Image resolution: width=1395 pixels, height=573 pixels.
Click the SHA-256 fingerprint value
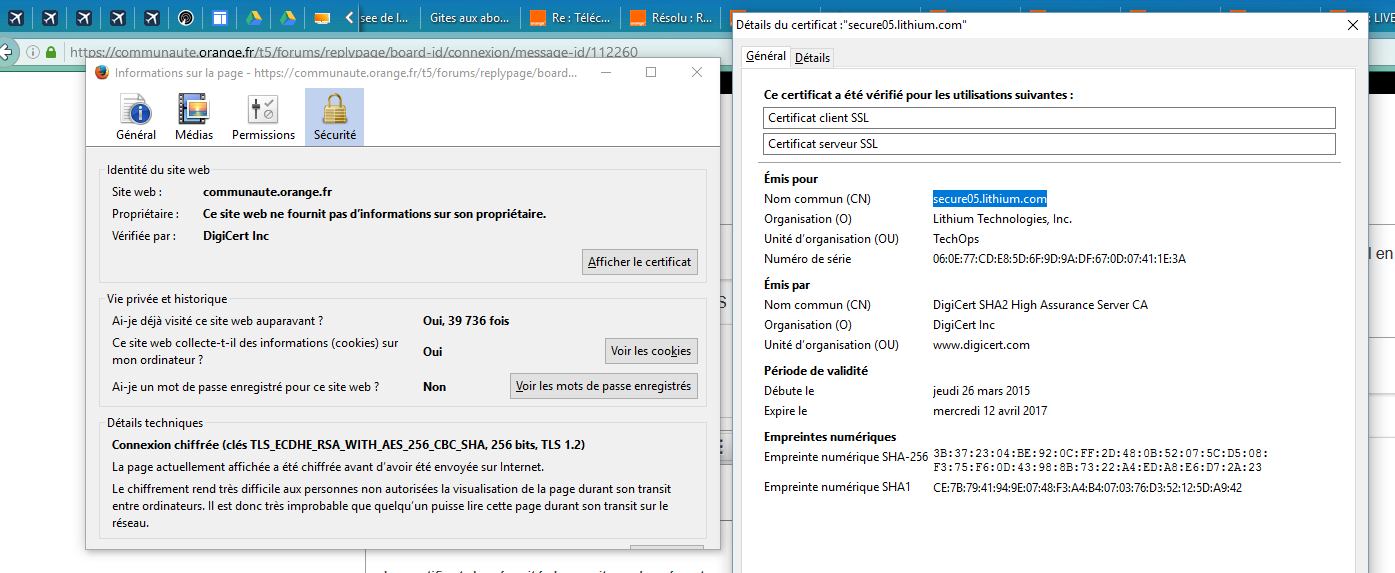(1100, 460)
